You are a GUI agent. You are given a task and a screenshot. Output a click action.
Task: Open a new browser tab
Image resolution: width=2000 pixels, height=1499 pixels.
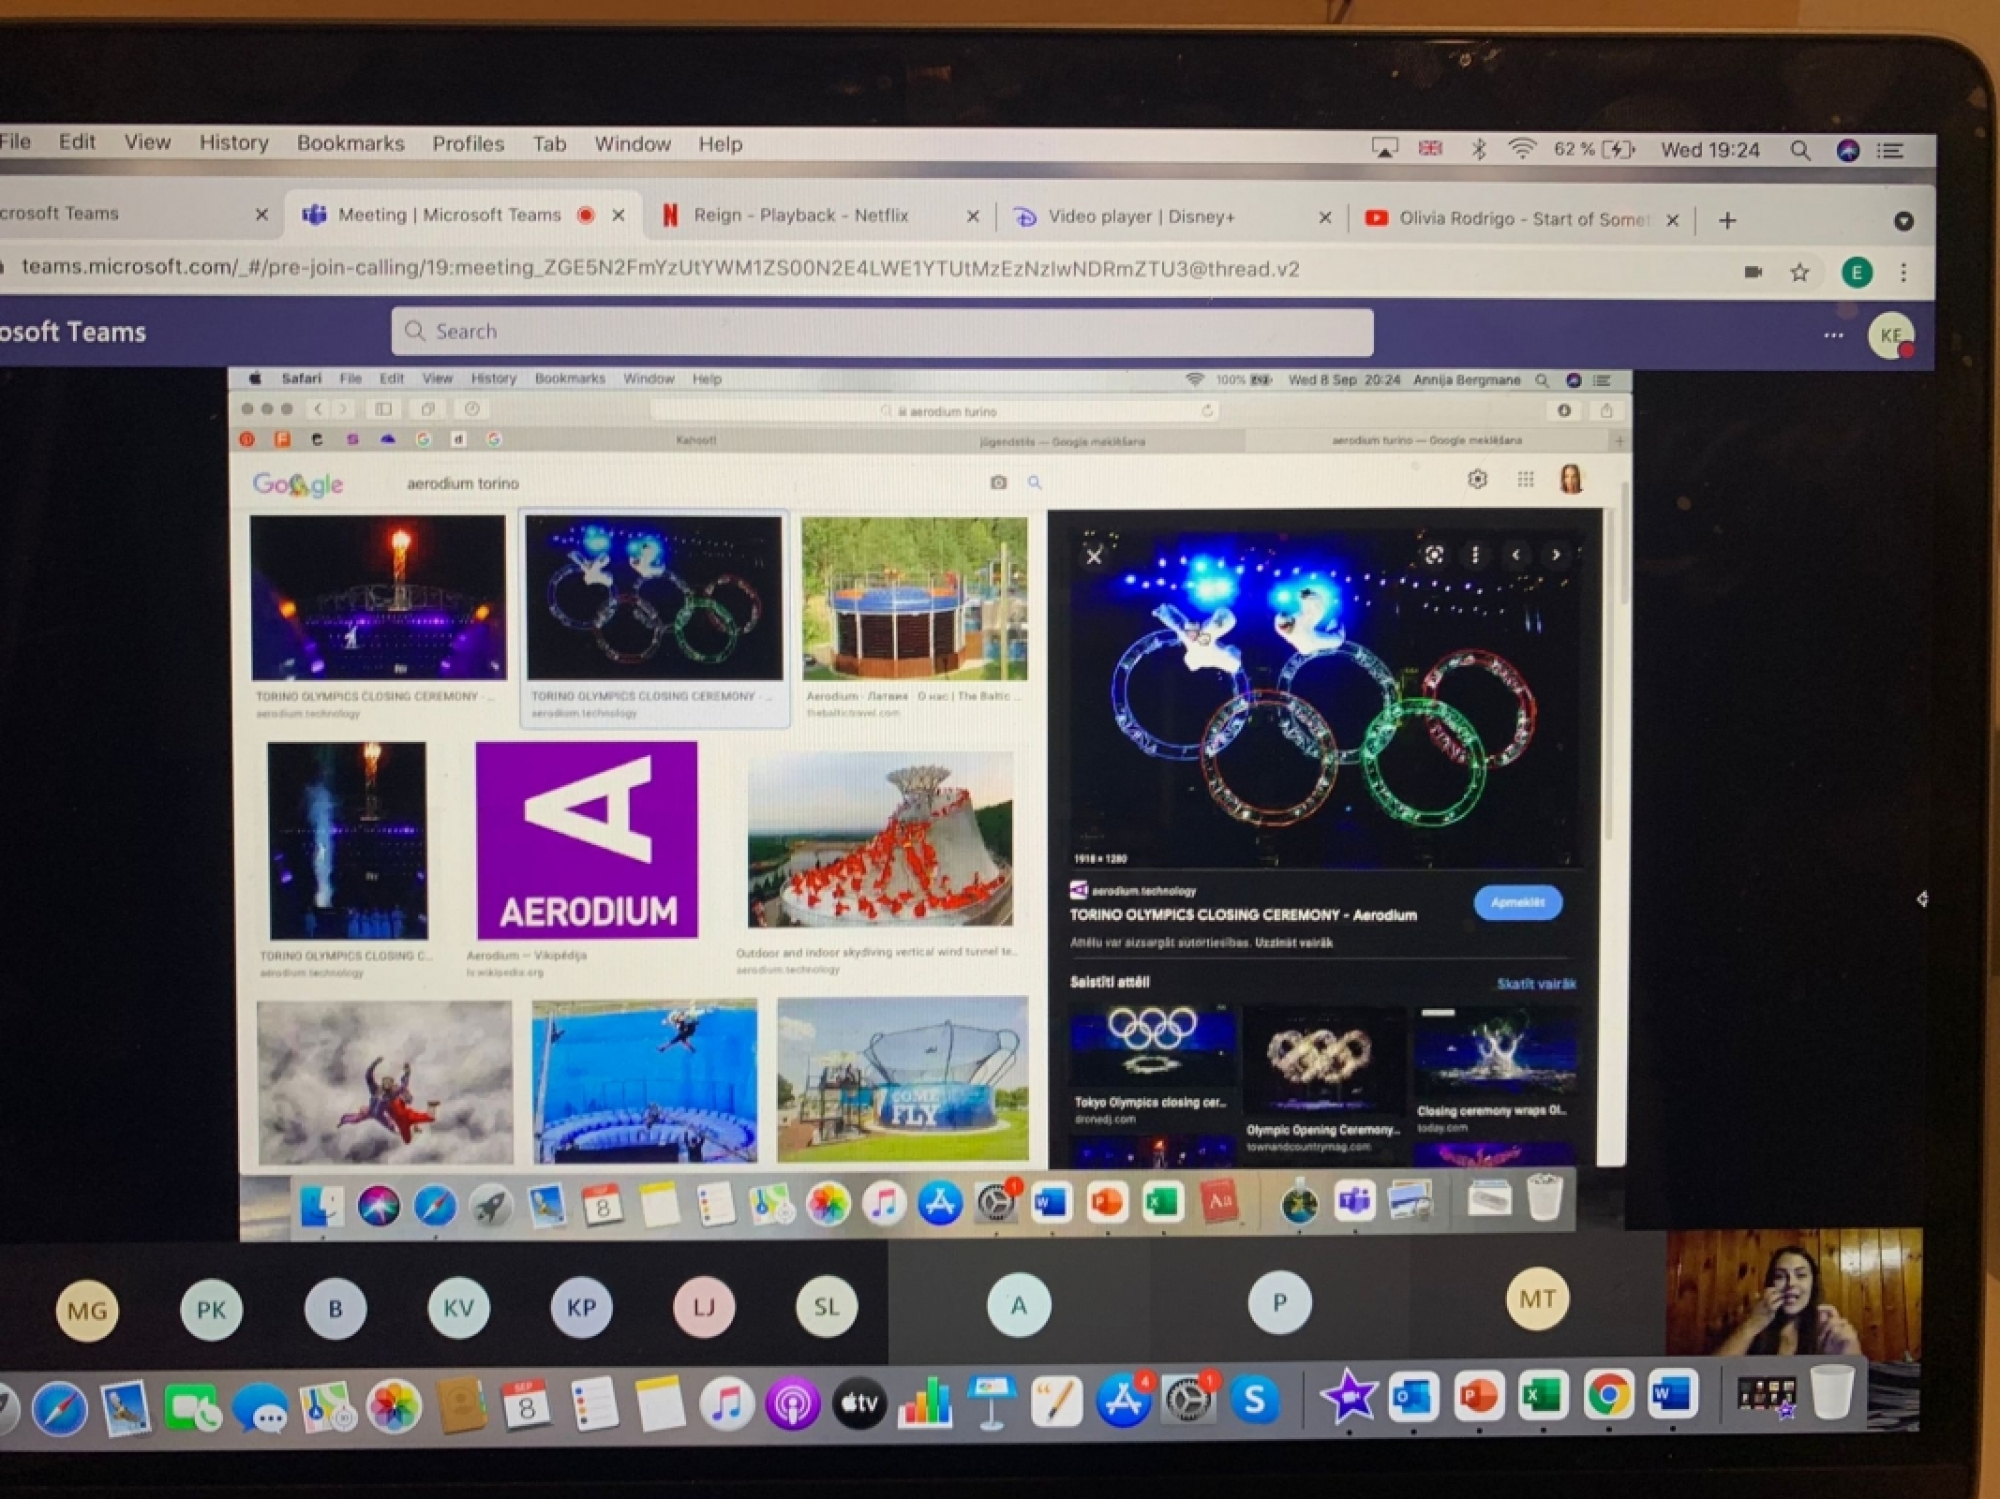tap(1727, 220)
